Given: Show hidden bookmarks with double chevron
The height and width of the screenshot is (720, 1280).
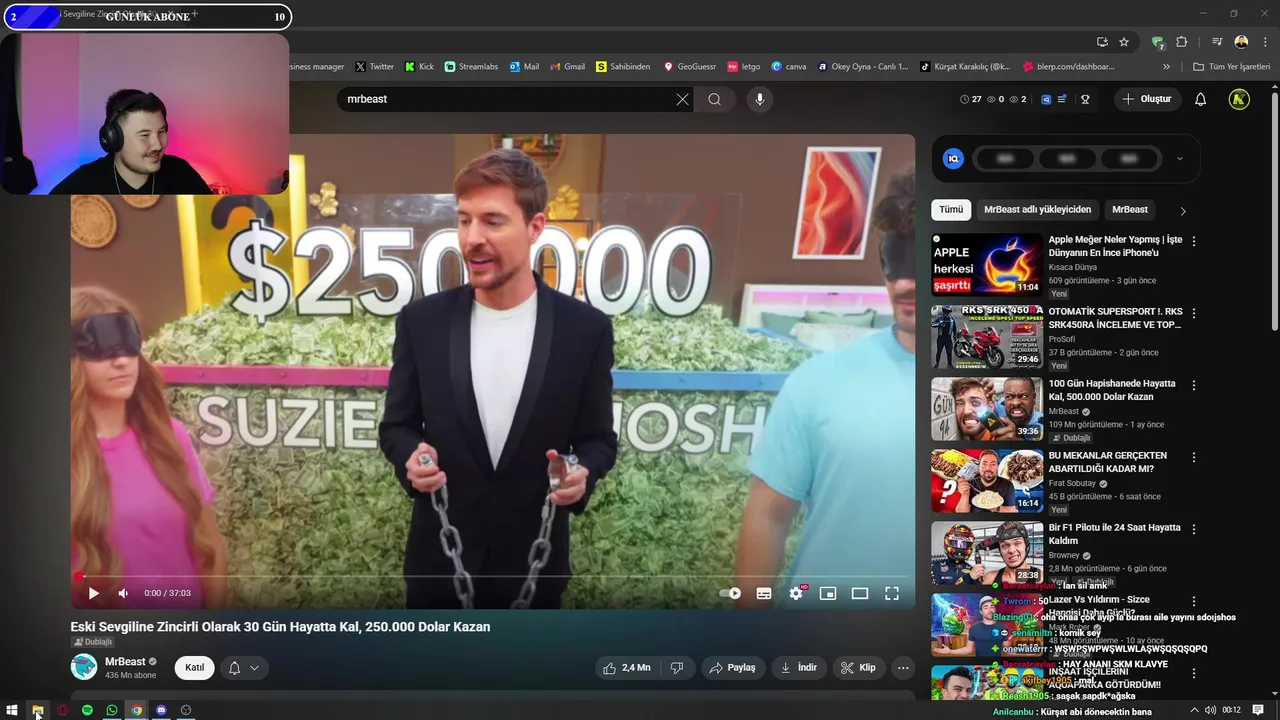Looking at the screenshot, I should (1166, 67).
